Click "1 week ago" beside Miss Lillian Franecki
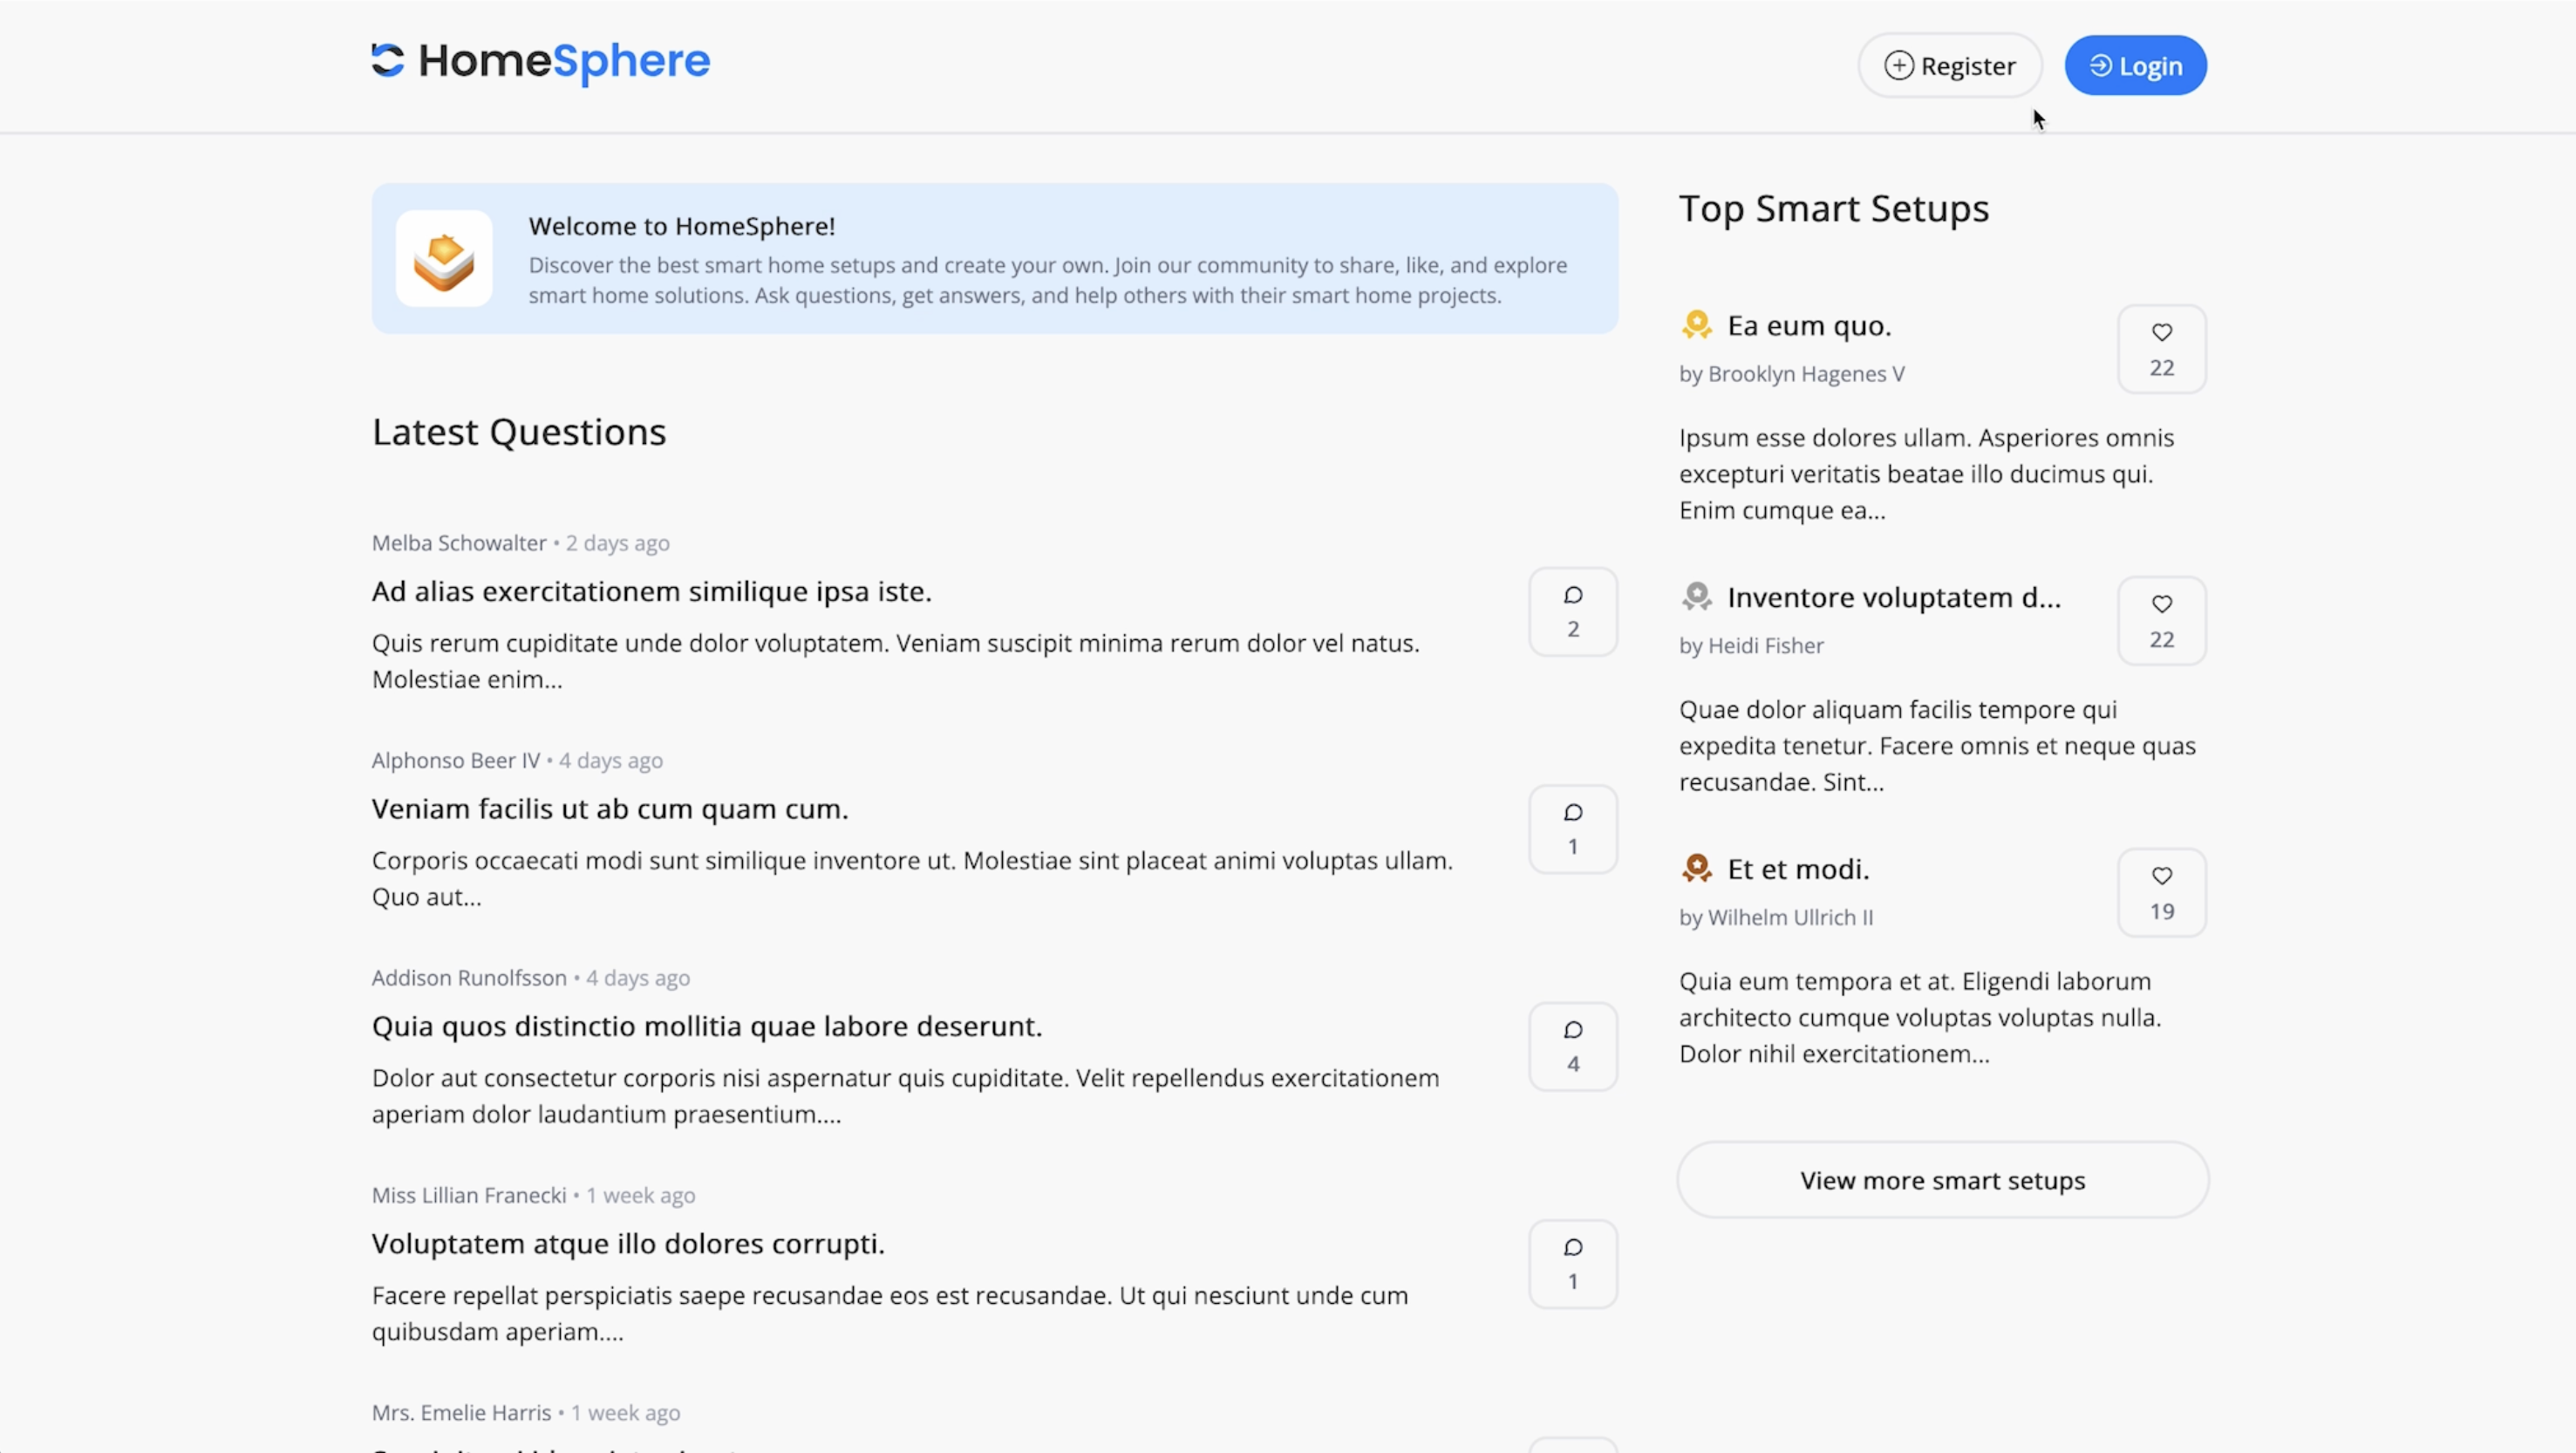Image resolution: width=2576 pixels, height=1453 pixels. [x=641, y=1195]
